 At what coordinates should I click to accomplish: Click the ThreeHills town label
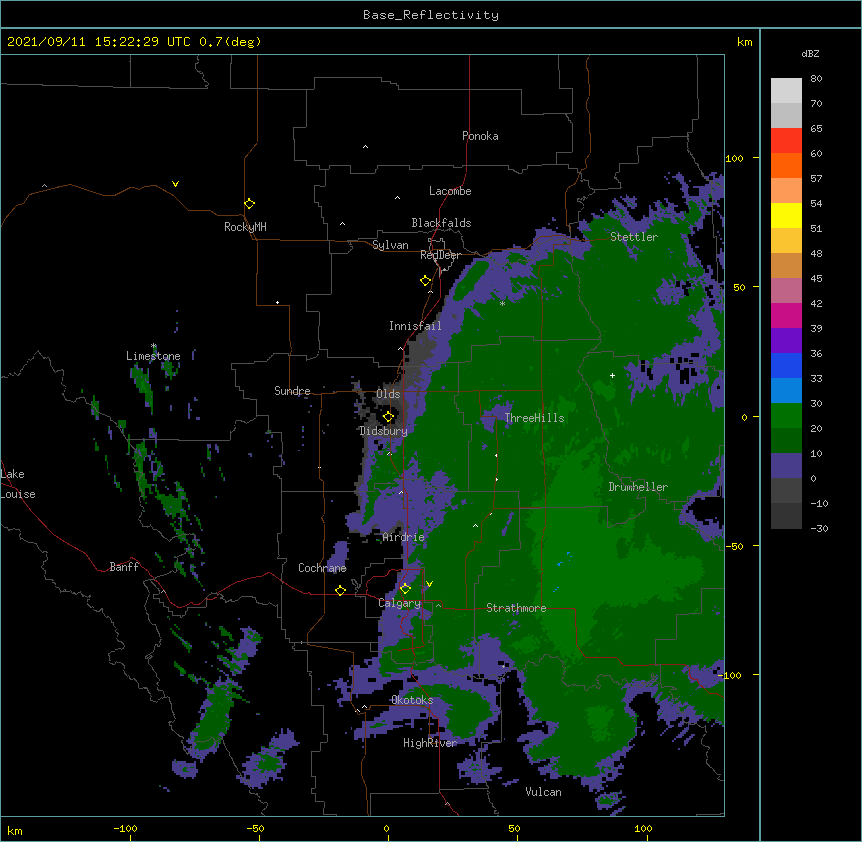coord(534,418)
